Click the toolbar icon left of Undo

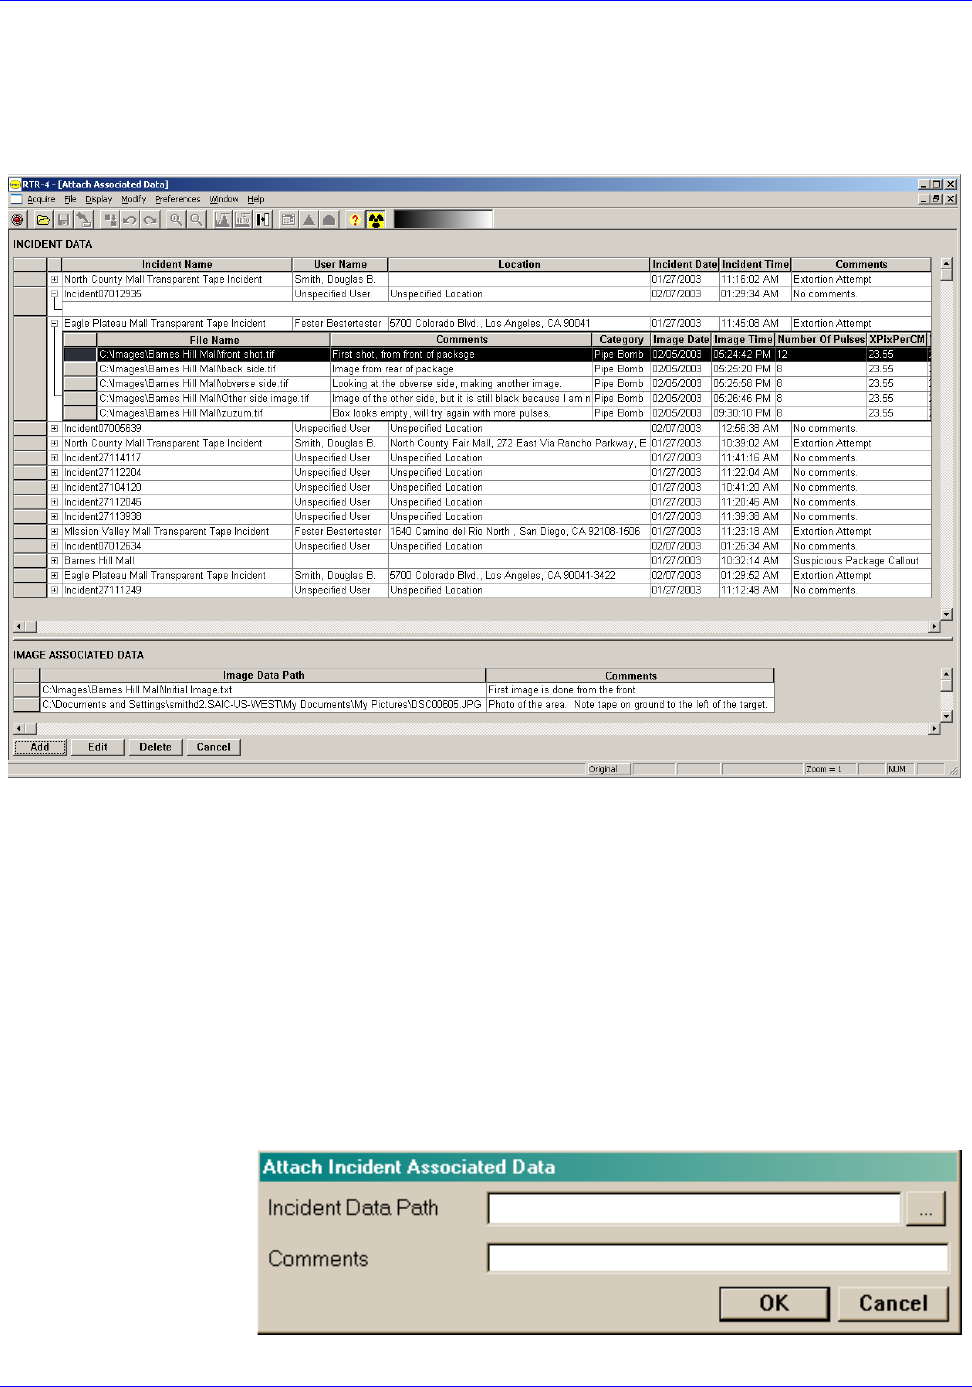pos(109,220)
